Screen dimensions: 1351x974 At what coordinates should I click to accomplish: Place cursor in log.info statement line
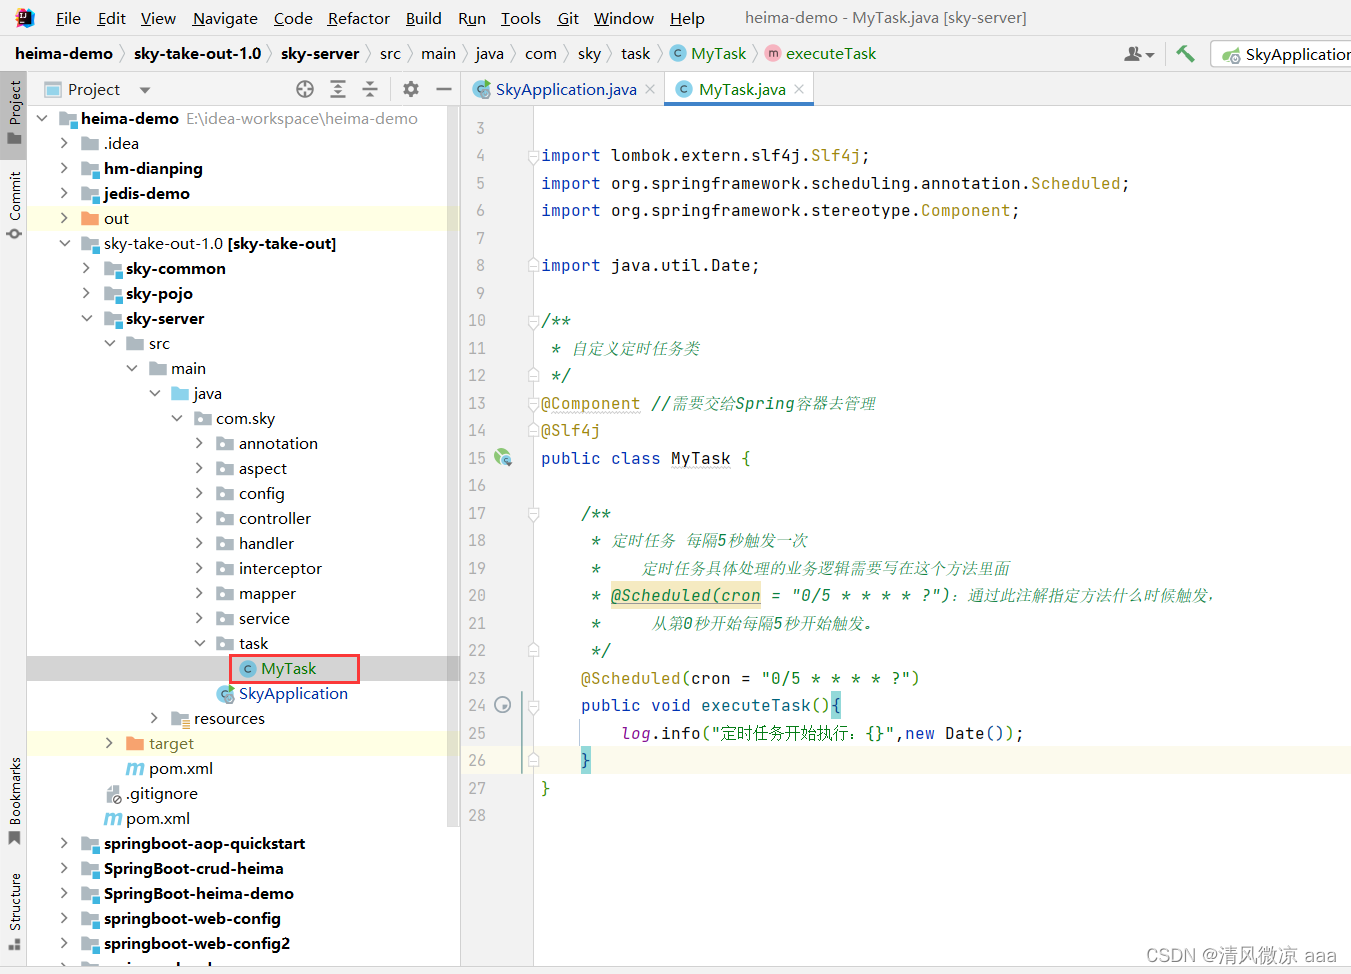point(822,733)
